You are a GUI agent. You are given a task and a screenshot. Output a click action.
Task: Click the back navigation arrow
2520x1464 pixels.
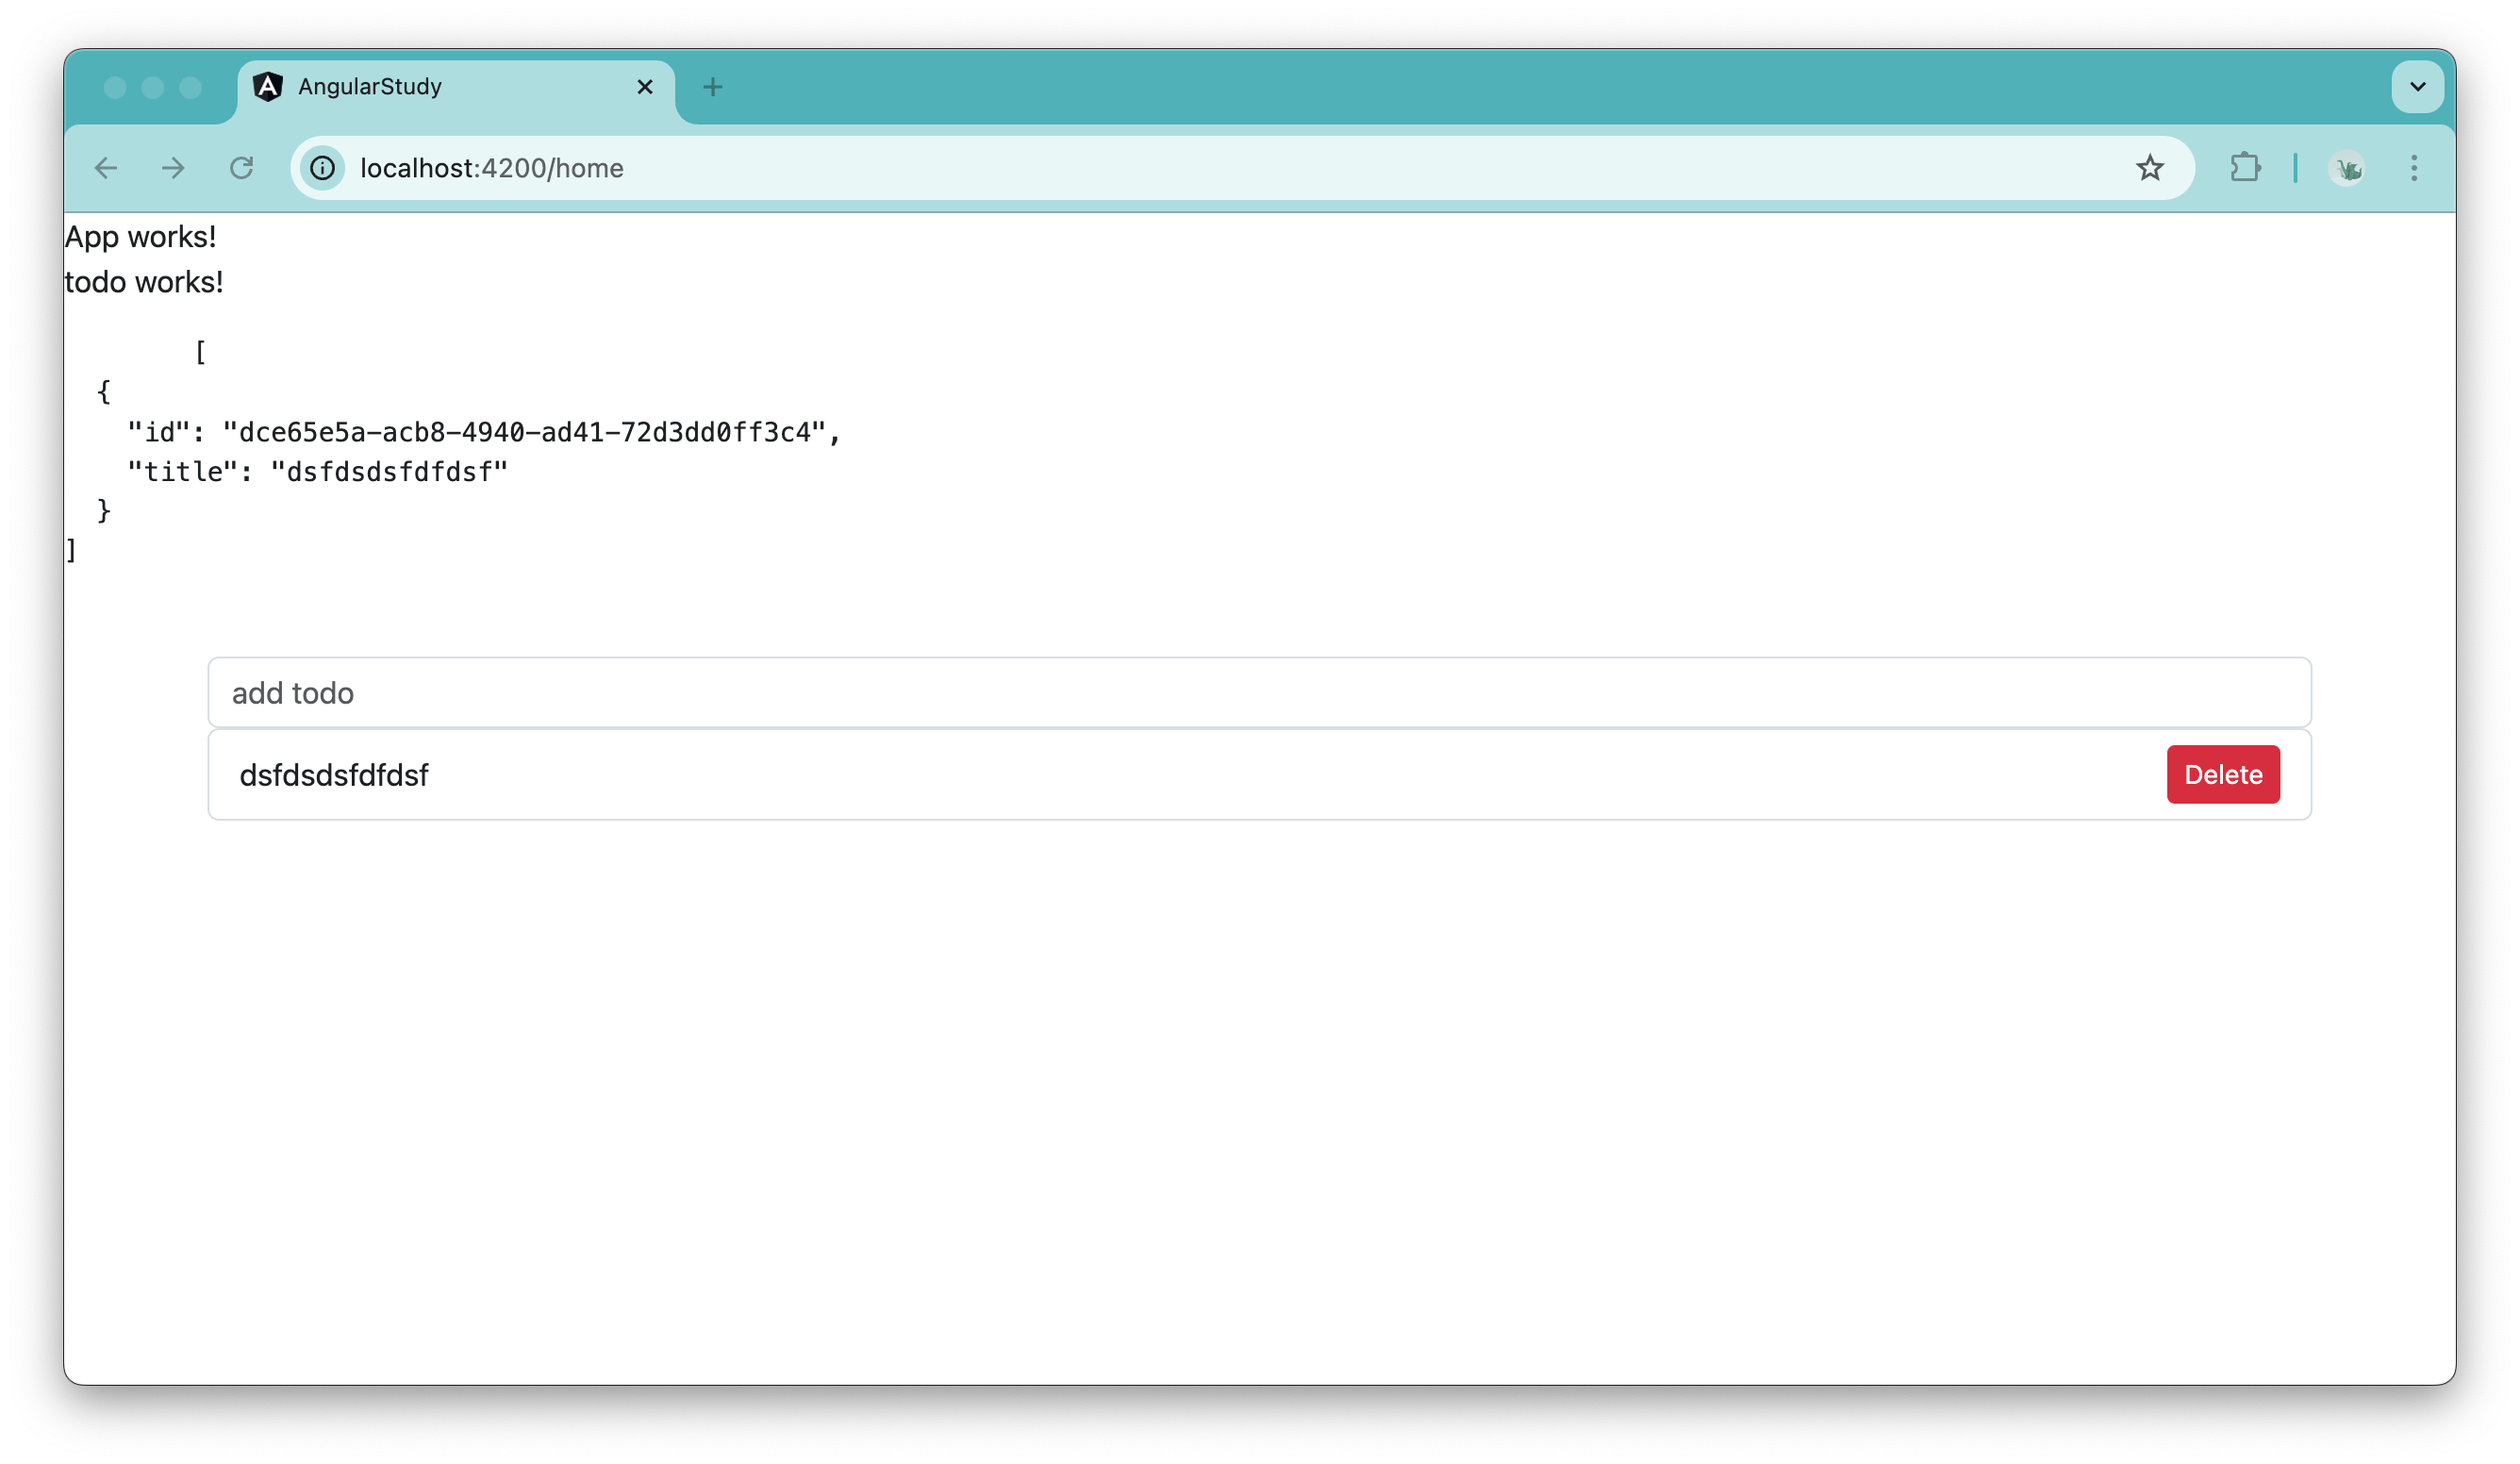pos(106,168)
